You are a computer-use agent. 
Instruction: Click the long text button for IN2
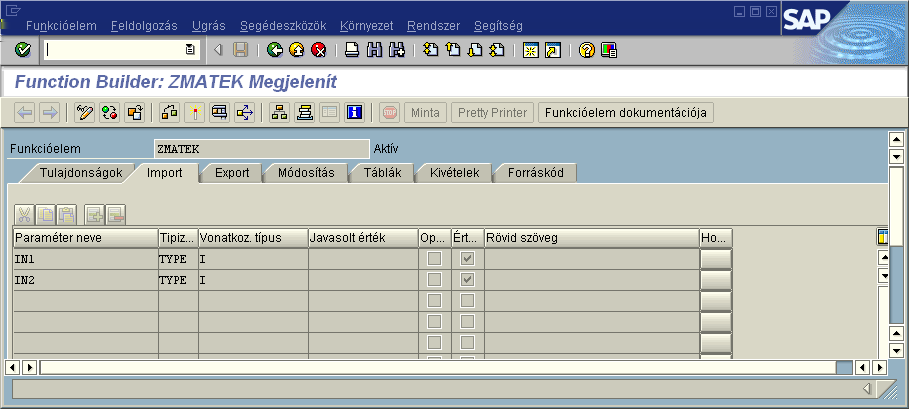click(x=716, y=280)
